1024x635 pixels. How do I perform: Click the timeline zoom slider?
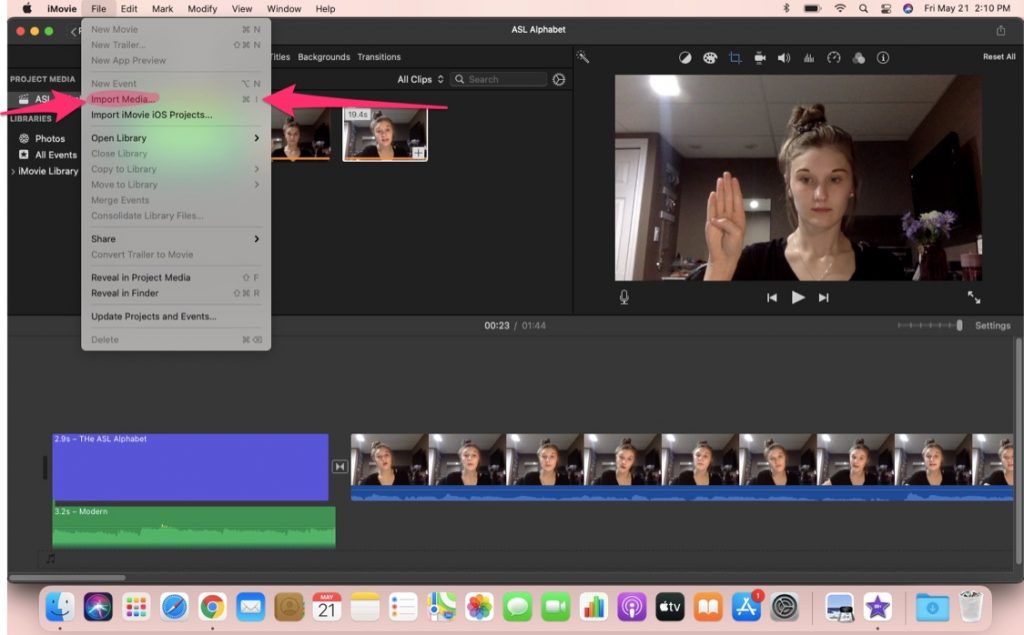pyautogui.click(x=929, y=325)
